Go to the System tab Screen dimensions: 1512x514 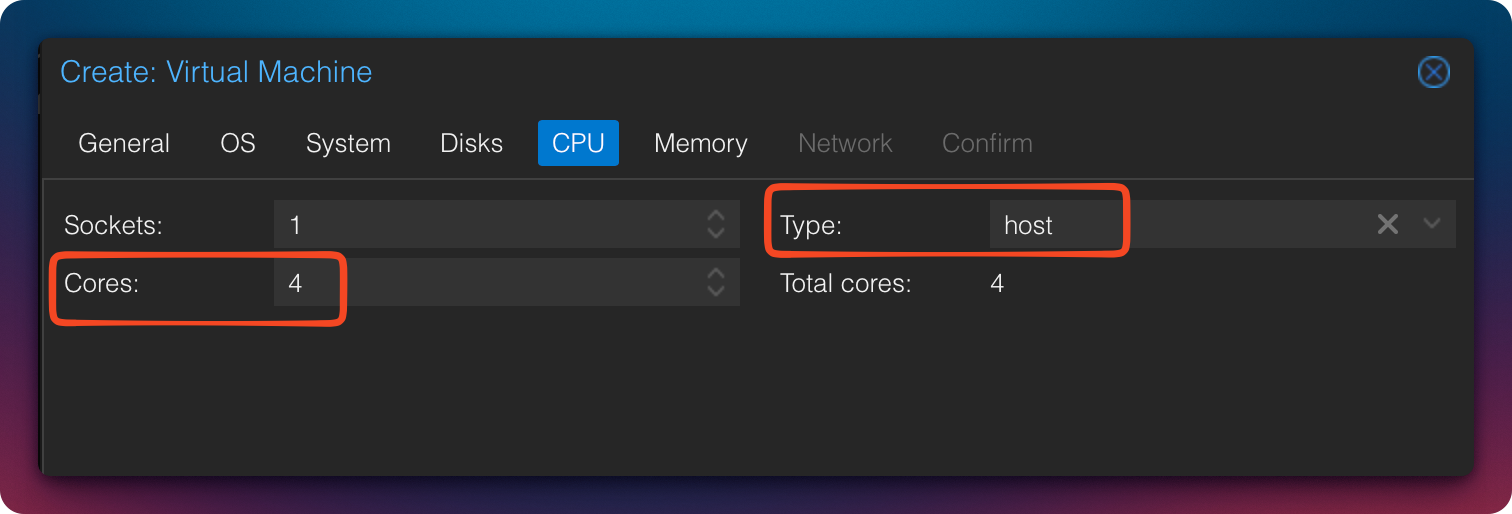coord(348,143)
